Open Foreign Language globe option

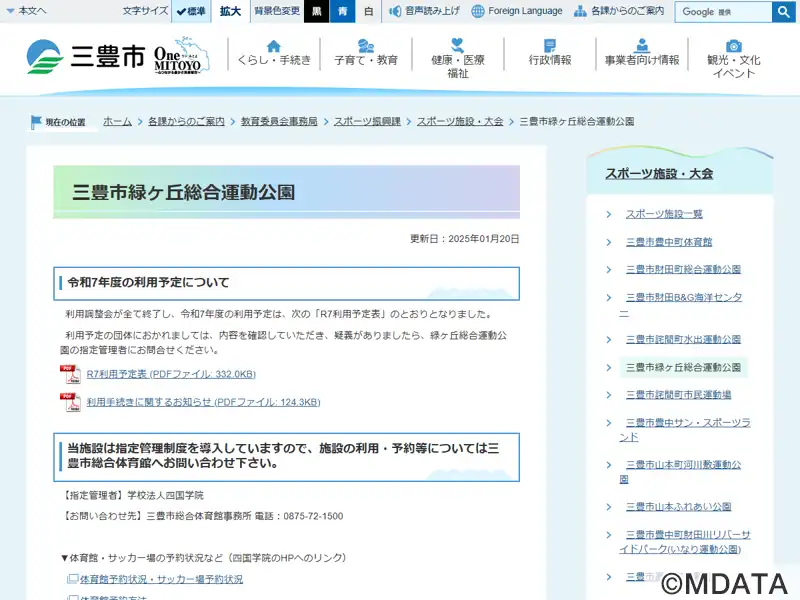pyautogui.click(x=517, y=11)
